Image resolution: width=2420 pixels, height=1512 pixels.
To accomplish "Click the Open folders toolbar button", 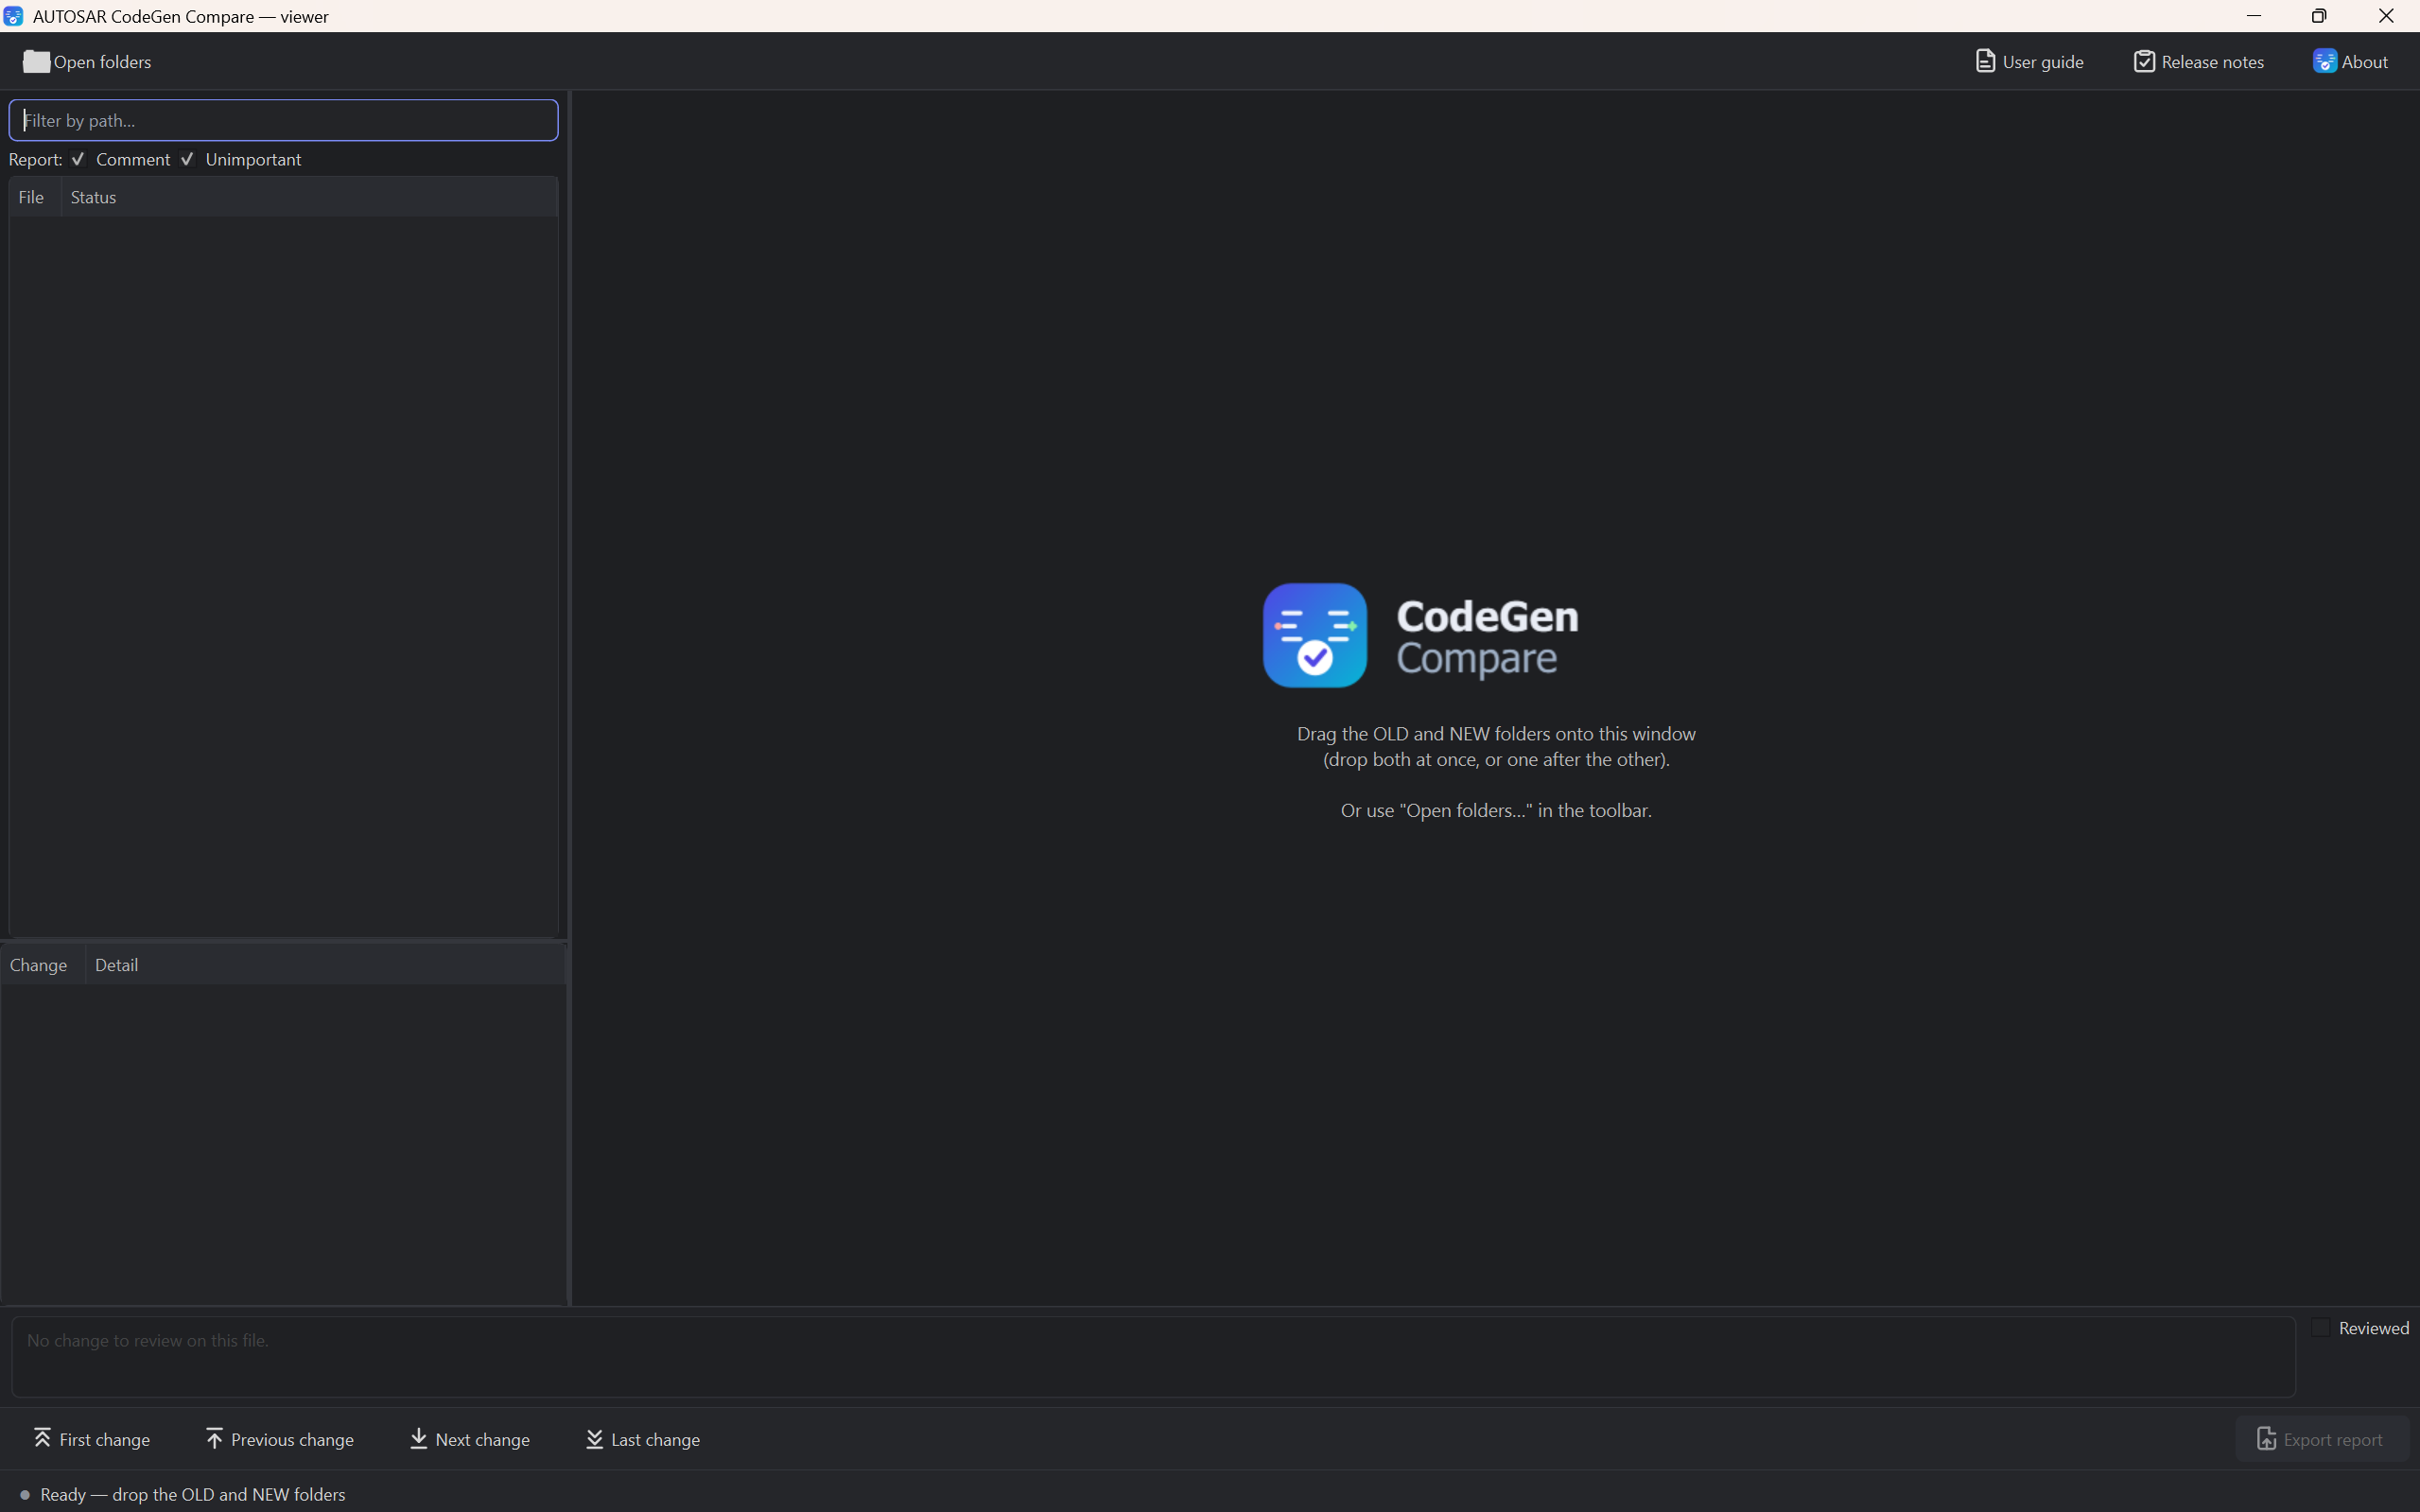I will 87,62.
